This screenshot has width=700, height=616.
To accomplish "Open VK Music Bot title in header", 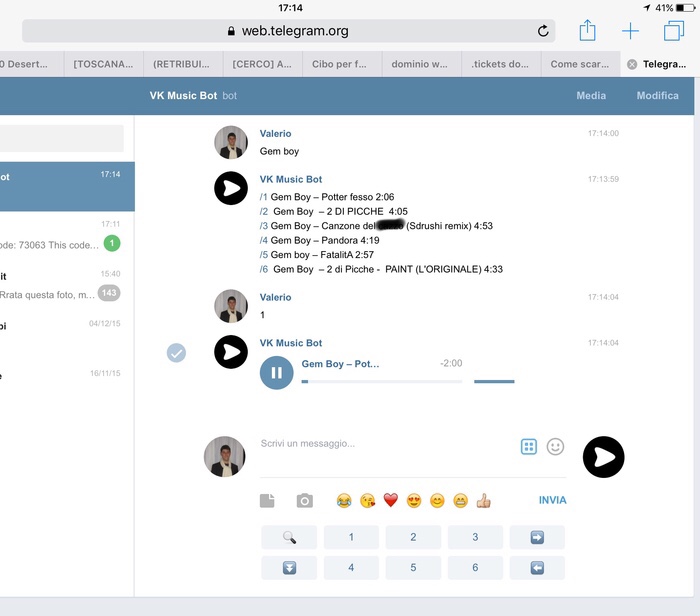I will [x=183, y=96].
